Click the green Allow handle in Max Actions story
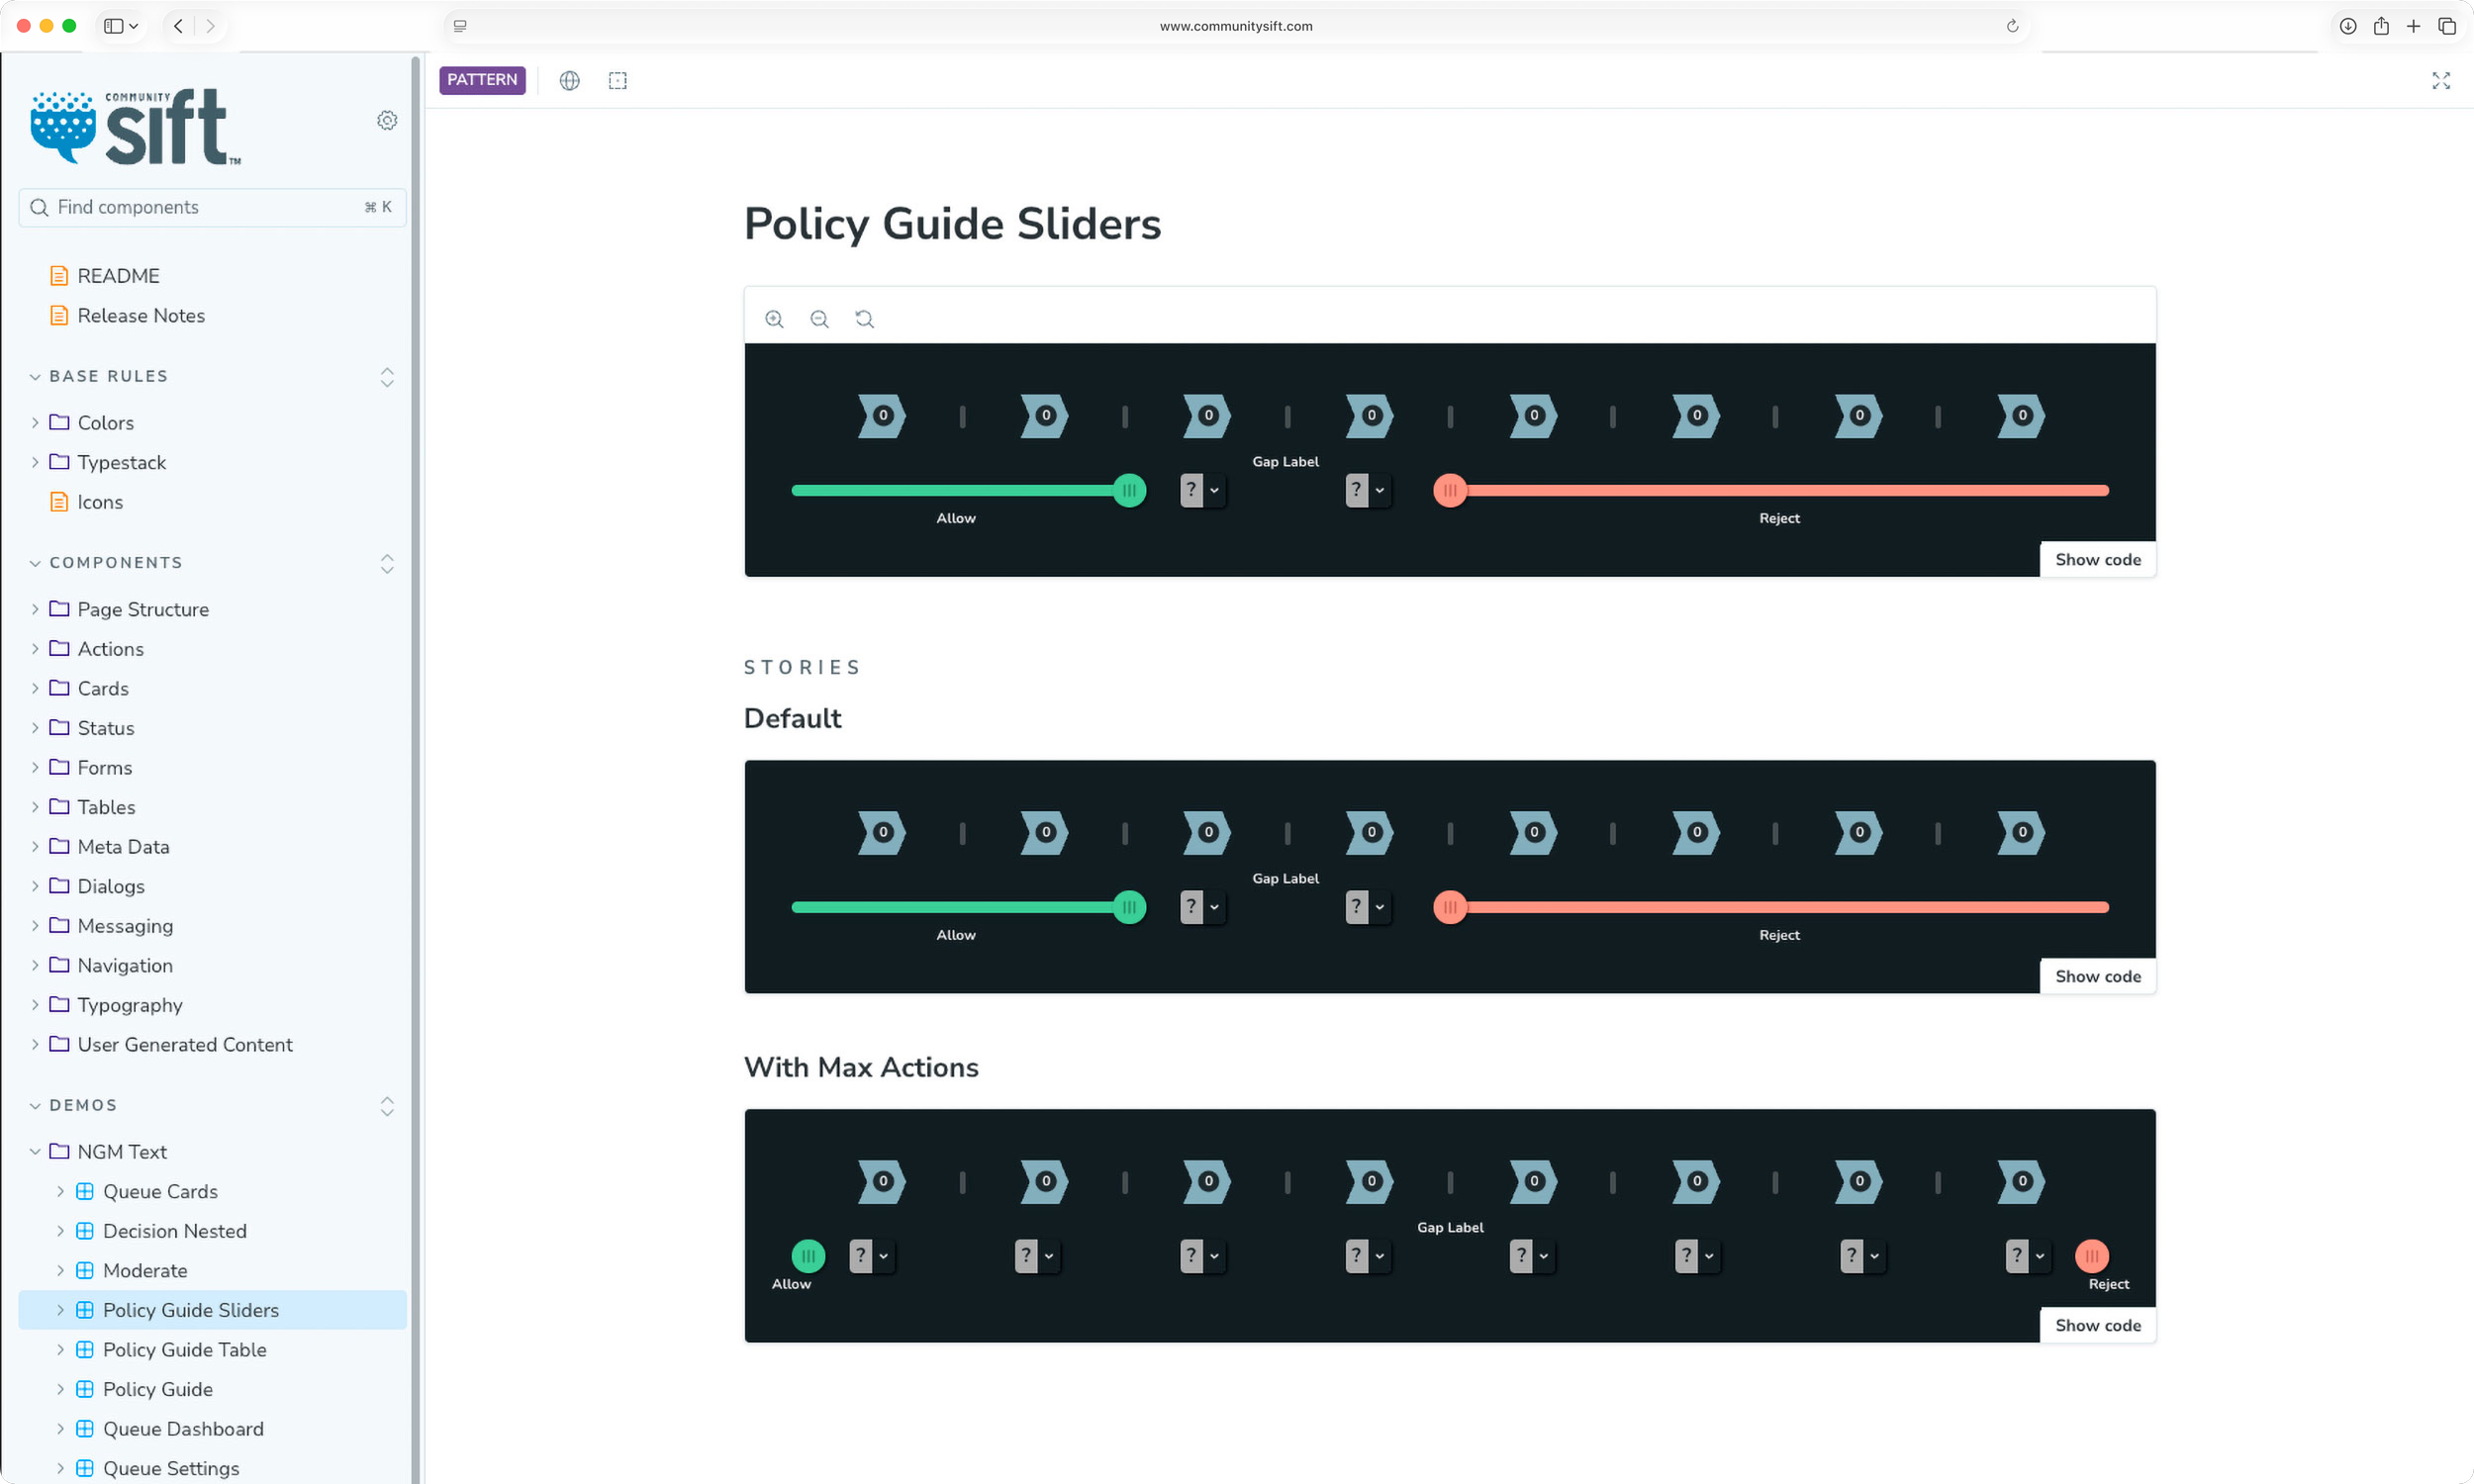 808,1256
